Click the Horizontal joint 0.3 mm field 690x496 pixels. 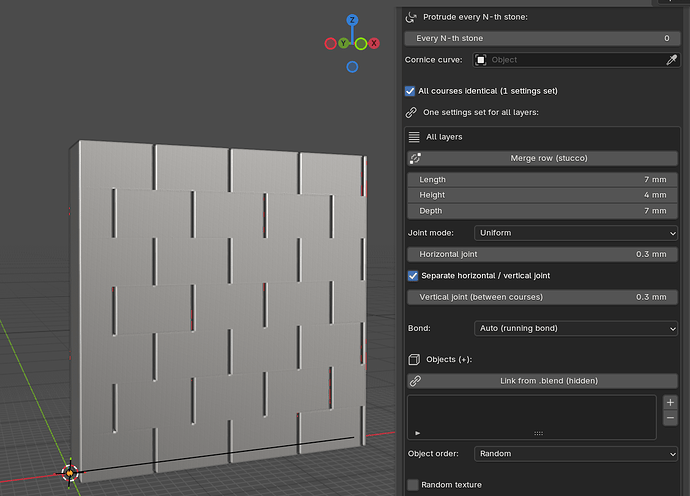click(x=543, y=254)
